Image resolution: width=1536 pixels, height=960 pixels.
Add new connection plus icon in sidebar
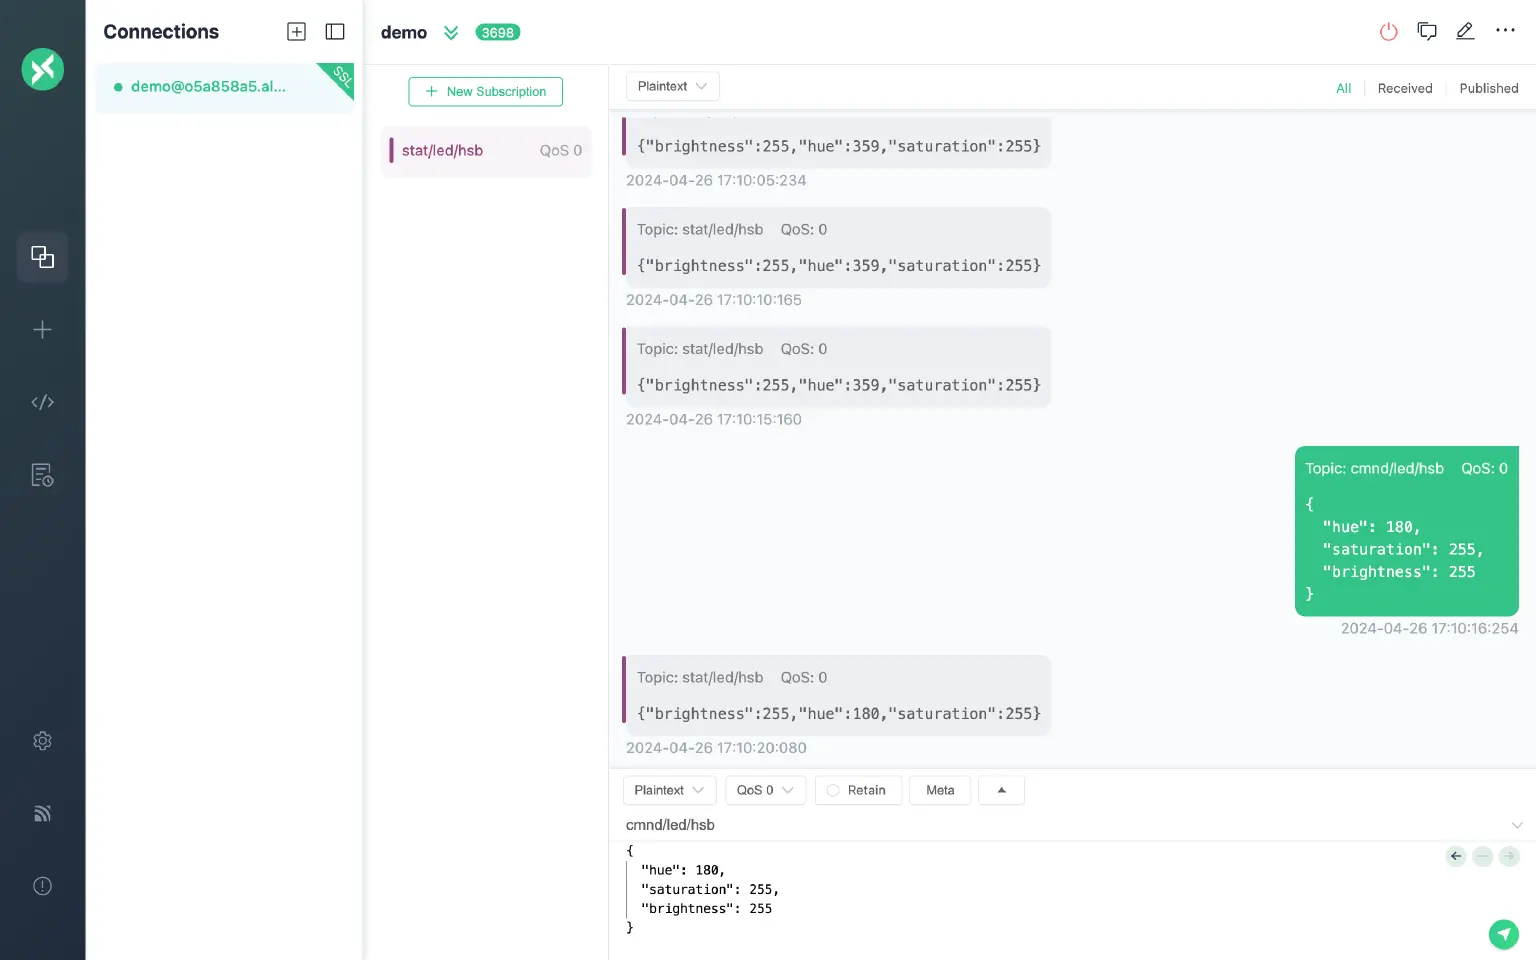[x=42, y=330]
